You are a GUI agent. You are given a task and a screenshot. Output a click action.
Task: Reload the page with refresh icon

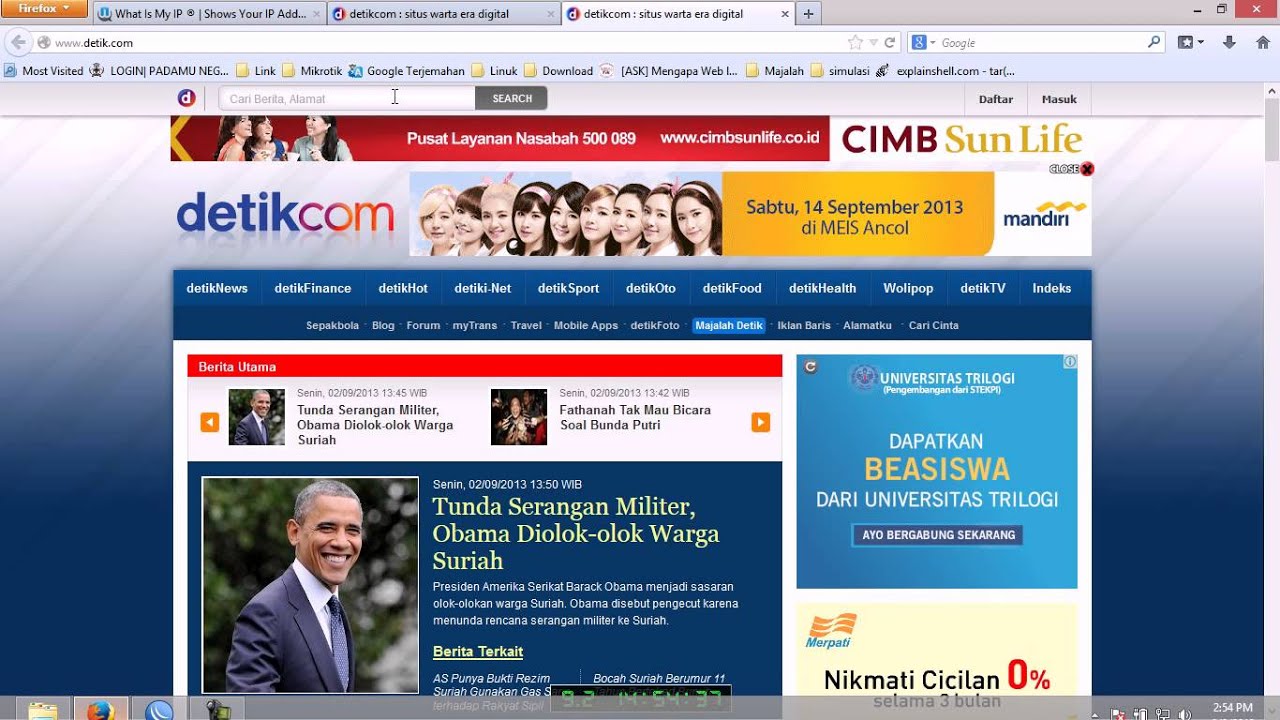pyautogui.click(x=889, y=43)
